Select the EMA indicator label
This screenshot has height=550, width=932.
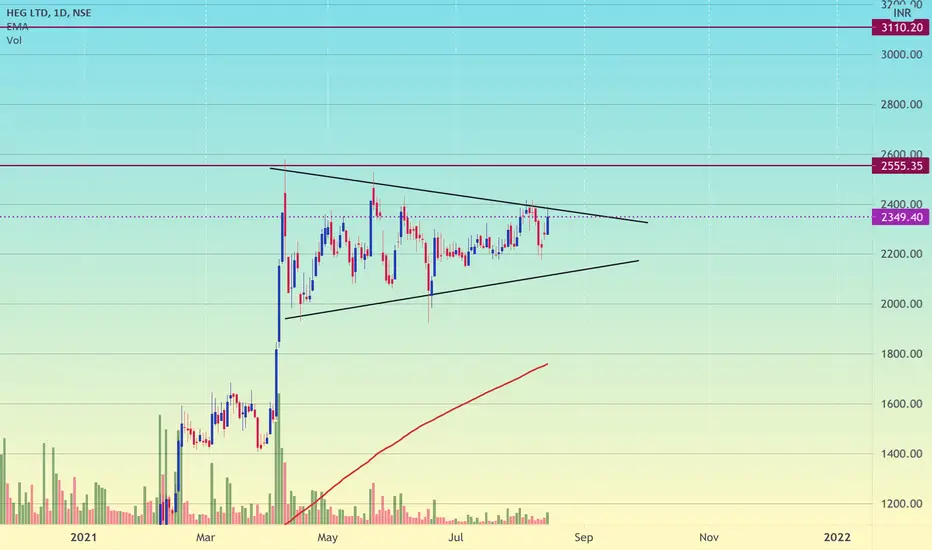pos(17,27)
